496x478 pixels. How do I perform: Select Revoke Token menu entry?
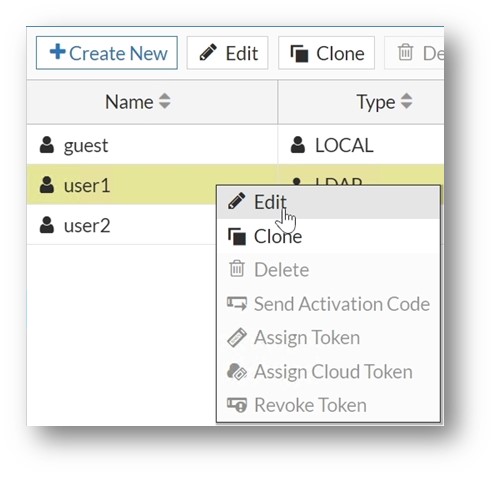point(328,405)
